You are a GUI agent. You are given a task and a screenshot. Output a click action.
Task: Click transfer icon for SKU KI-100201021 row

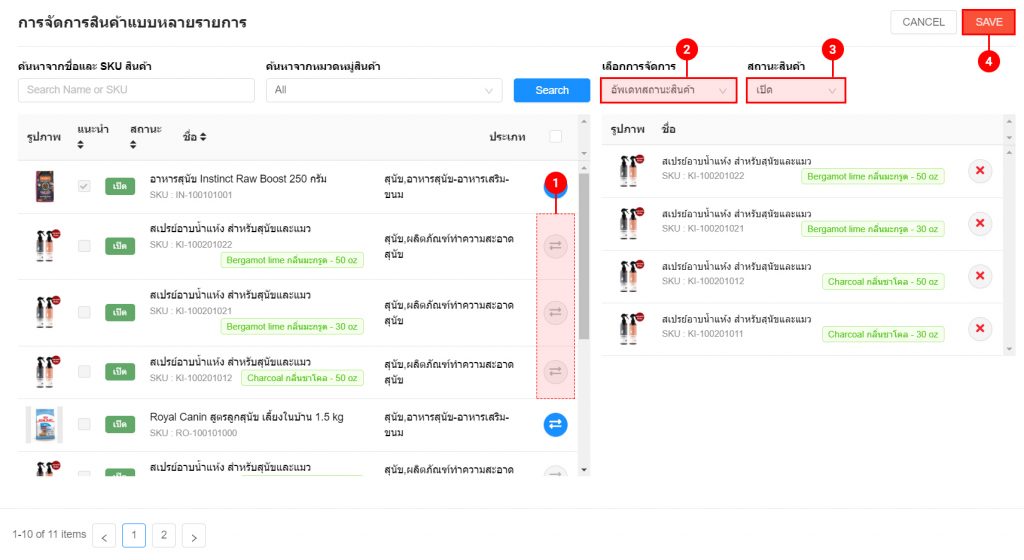click(x=555, y=313)
